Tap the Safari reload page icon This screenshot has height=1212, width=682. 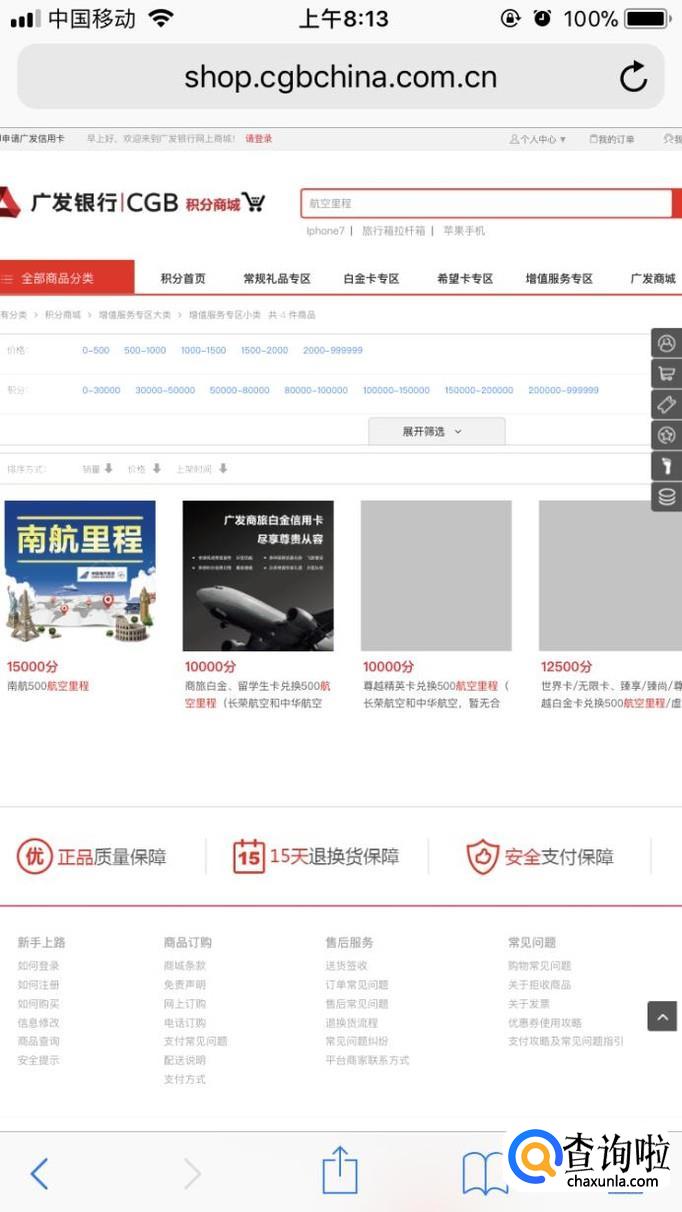(x=633, y=77)
